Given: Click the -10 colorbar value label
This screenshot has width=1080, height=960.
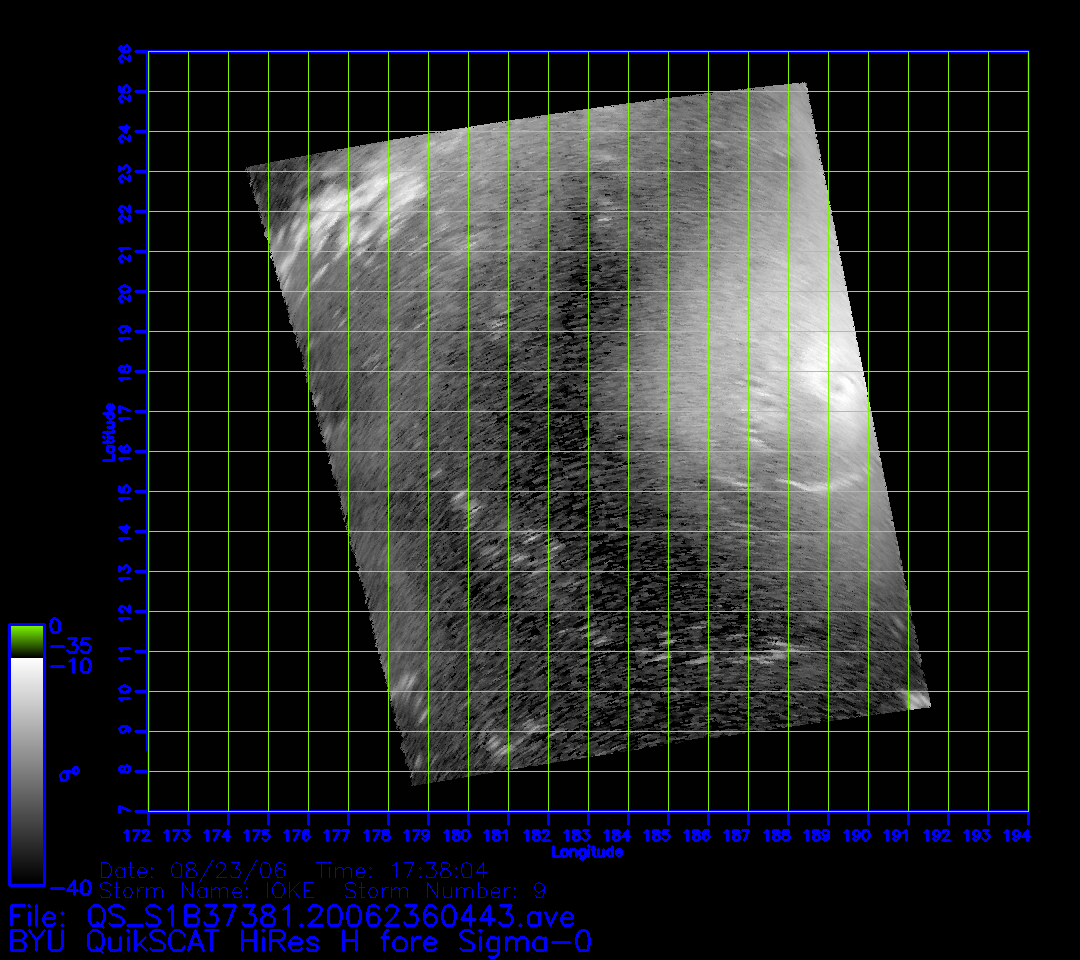Looking at the screenshot, I should pos(70,666).
